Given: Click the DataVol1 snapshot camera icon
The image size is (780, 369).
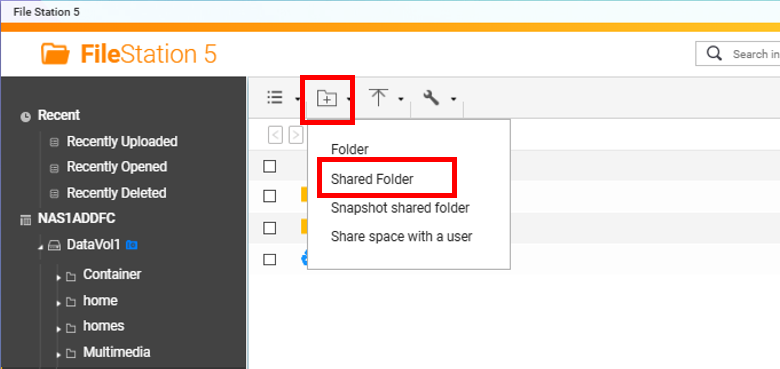Looking at the screenshot, I should click(x=131, y=245).
